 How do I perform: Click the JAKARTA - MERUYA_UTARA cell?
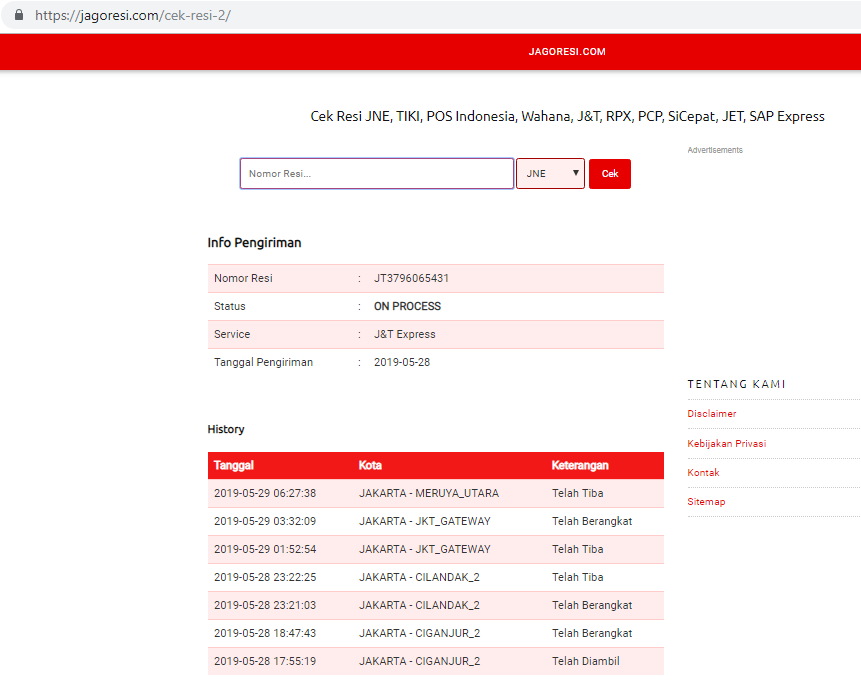click(x=429, y=493)
